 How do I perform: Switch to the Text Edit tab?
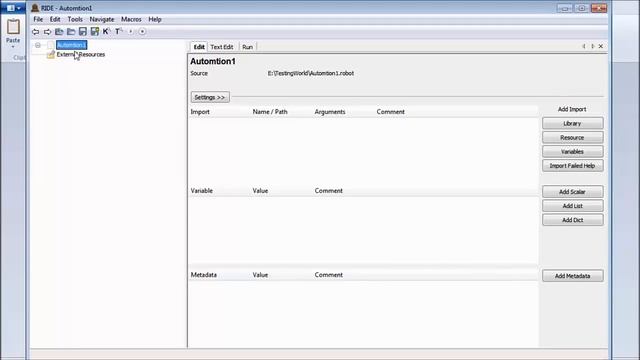click(x=222, y=47)
